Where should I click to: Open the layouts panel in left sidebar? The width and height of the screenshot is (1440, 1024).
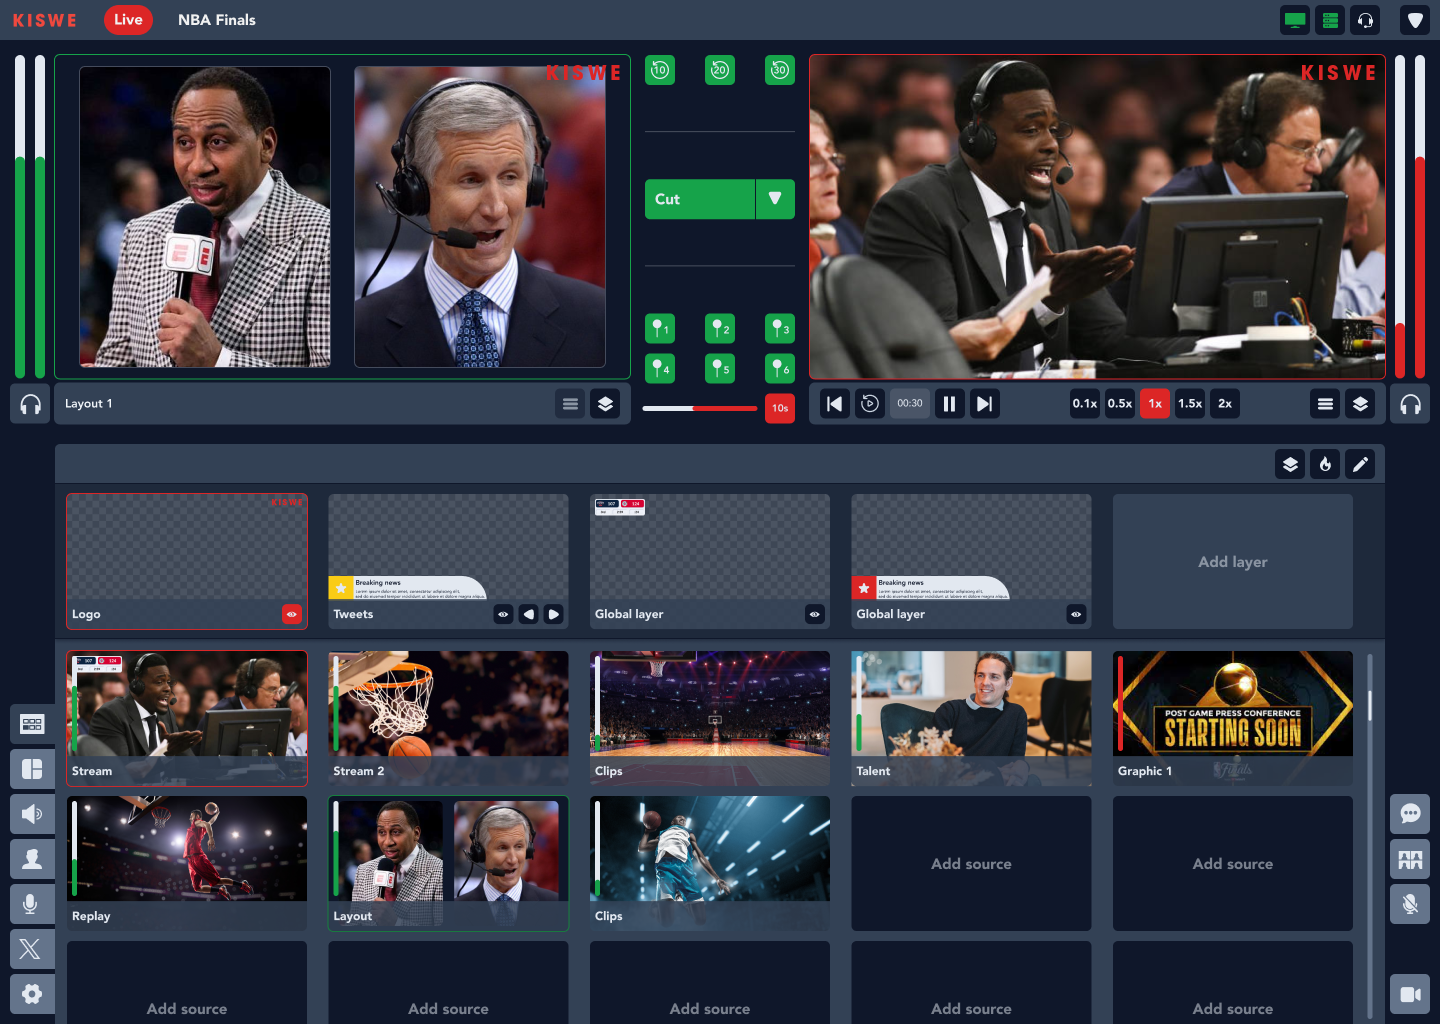click(x=32, y=768)
